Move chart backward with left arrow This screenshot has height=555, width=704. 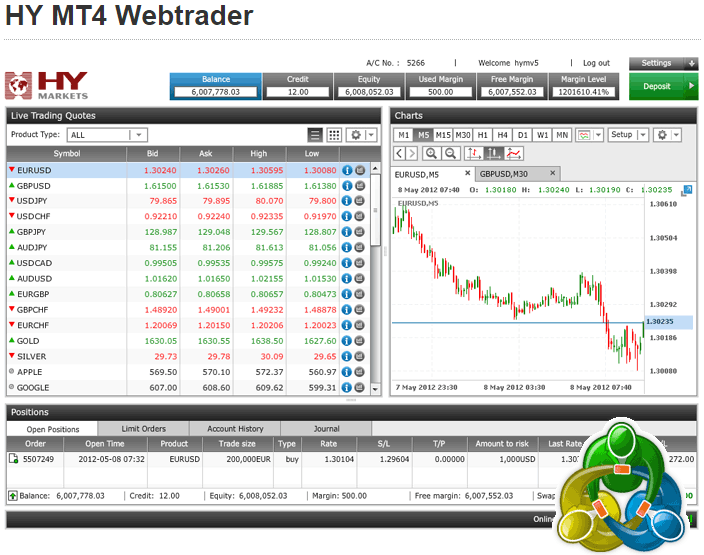(400, 154)
